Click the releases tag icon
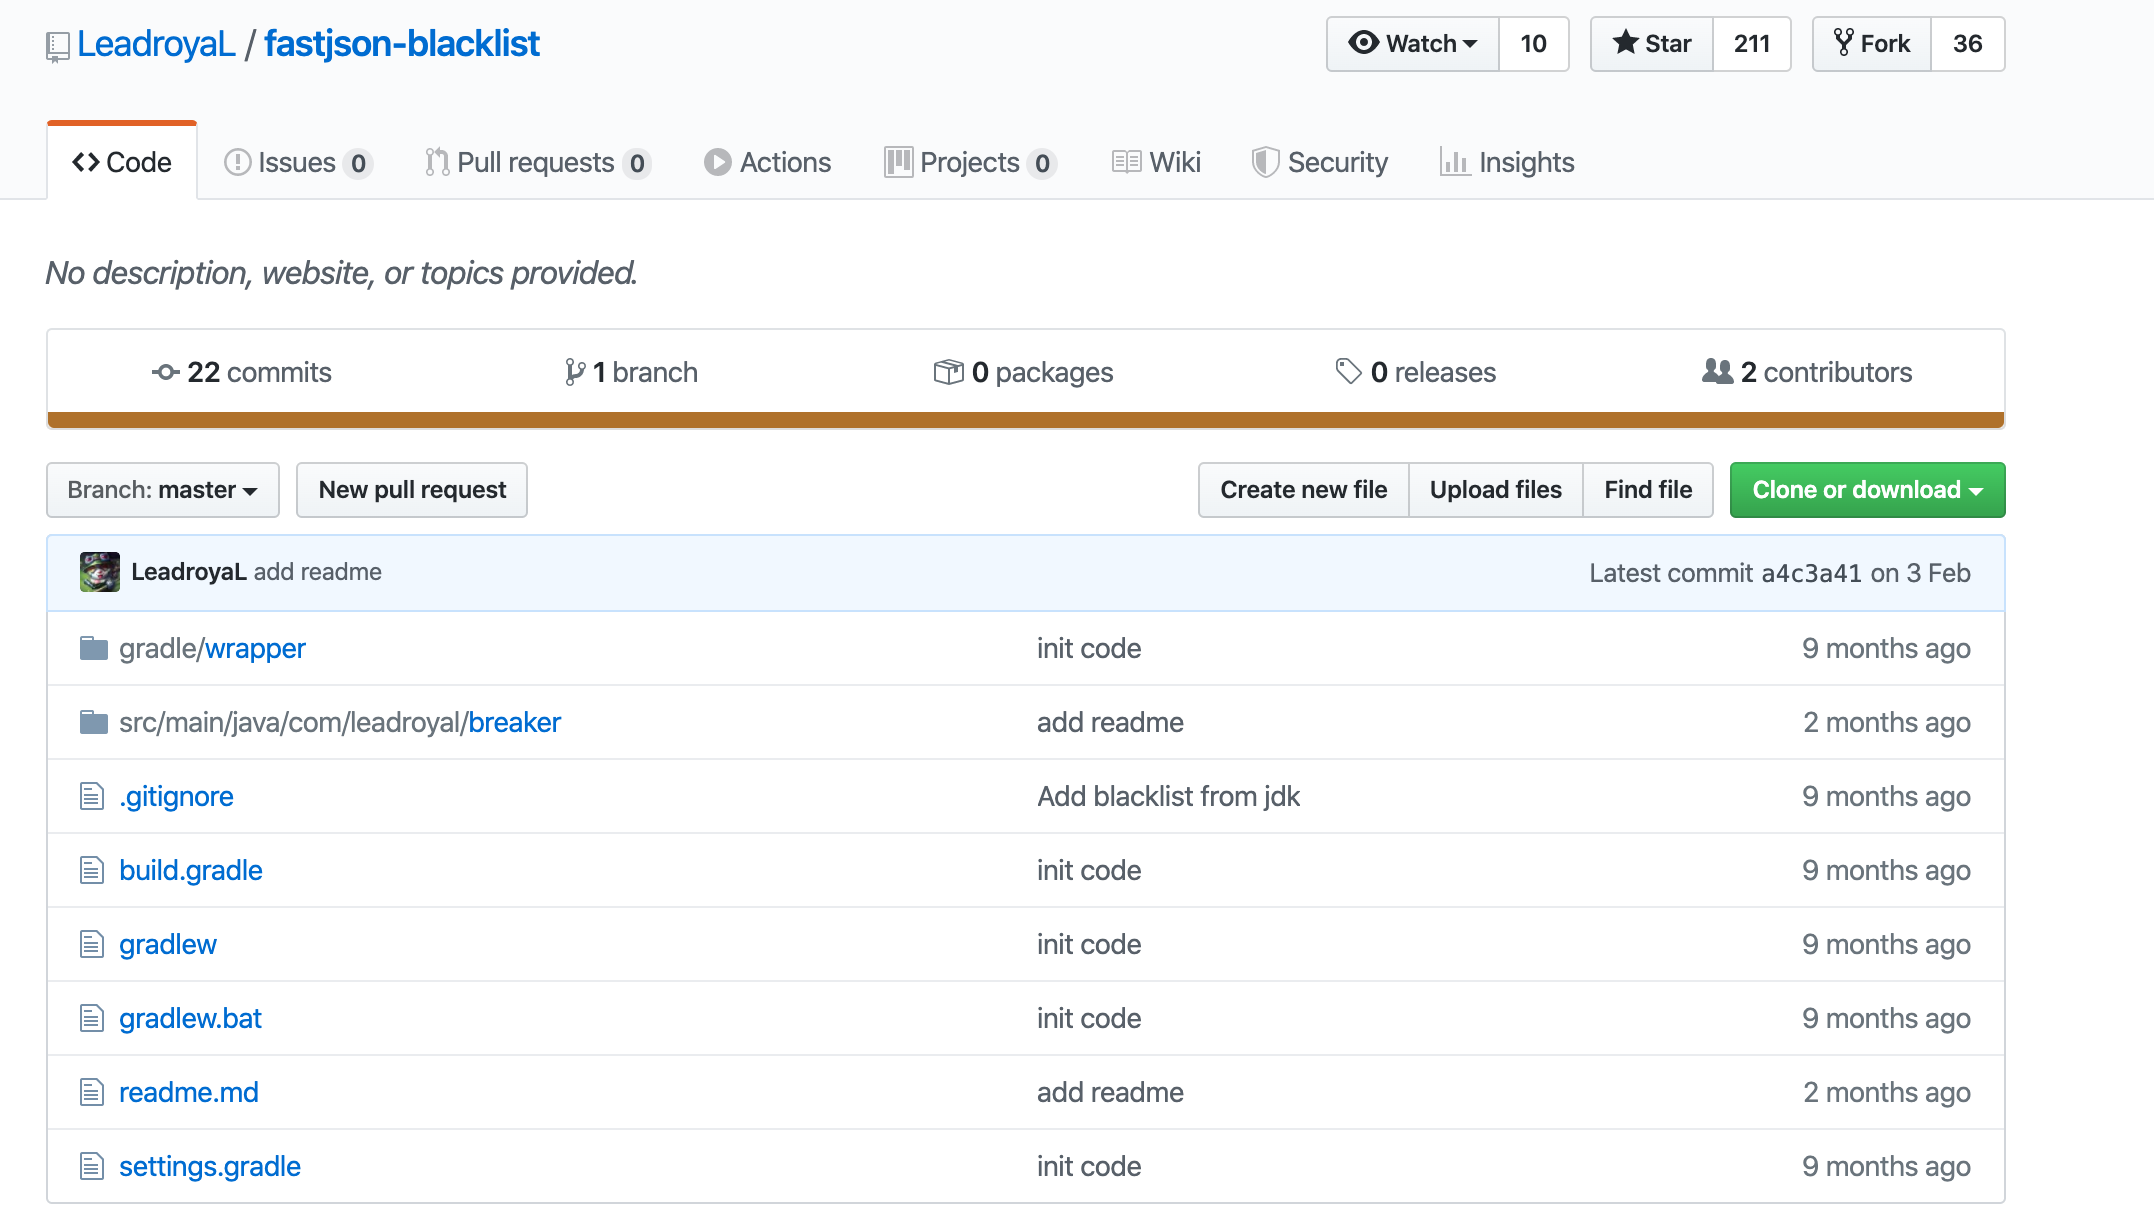Viewport: 2154px width, 1224px height. tap(1348, 372)
